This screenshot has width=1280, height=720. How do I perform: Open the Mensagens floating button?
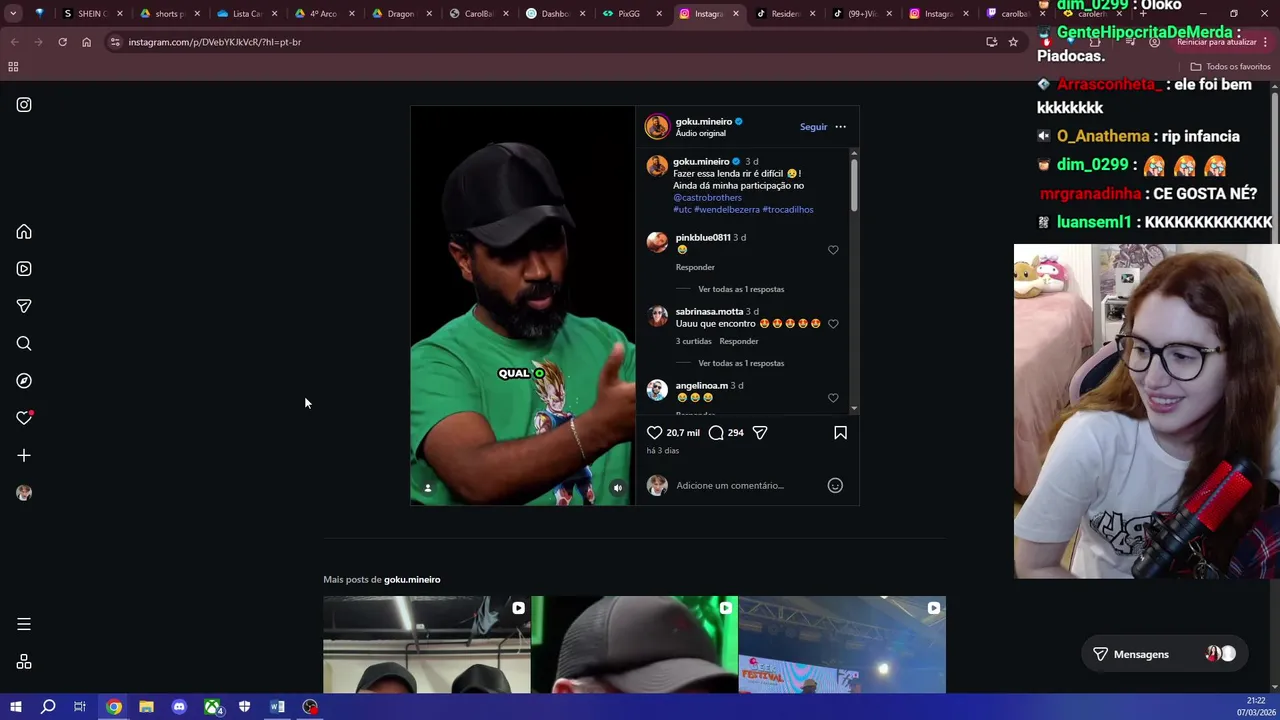pos(1164,654)
